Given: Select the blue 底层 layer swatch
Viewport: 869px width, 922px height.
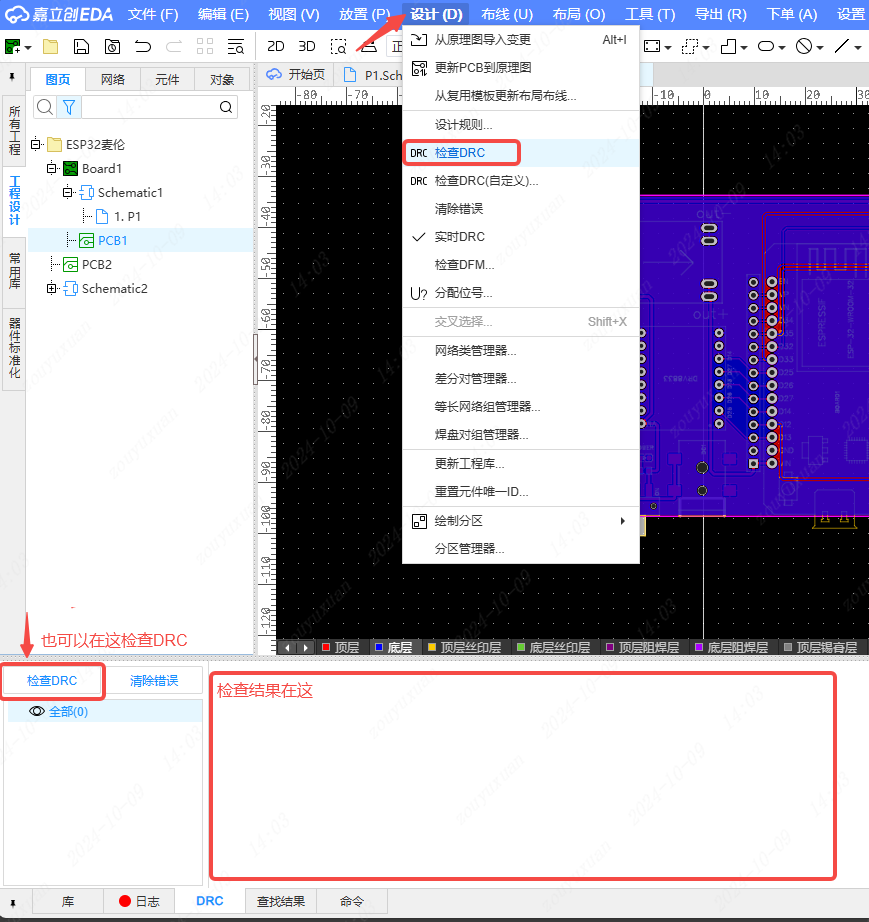Looking at the screenshot, I should pyautogui.click(x=379, y=647).
